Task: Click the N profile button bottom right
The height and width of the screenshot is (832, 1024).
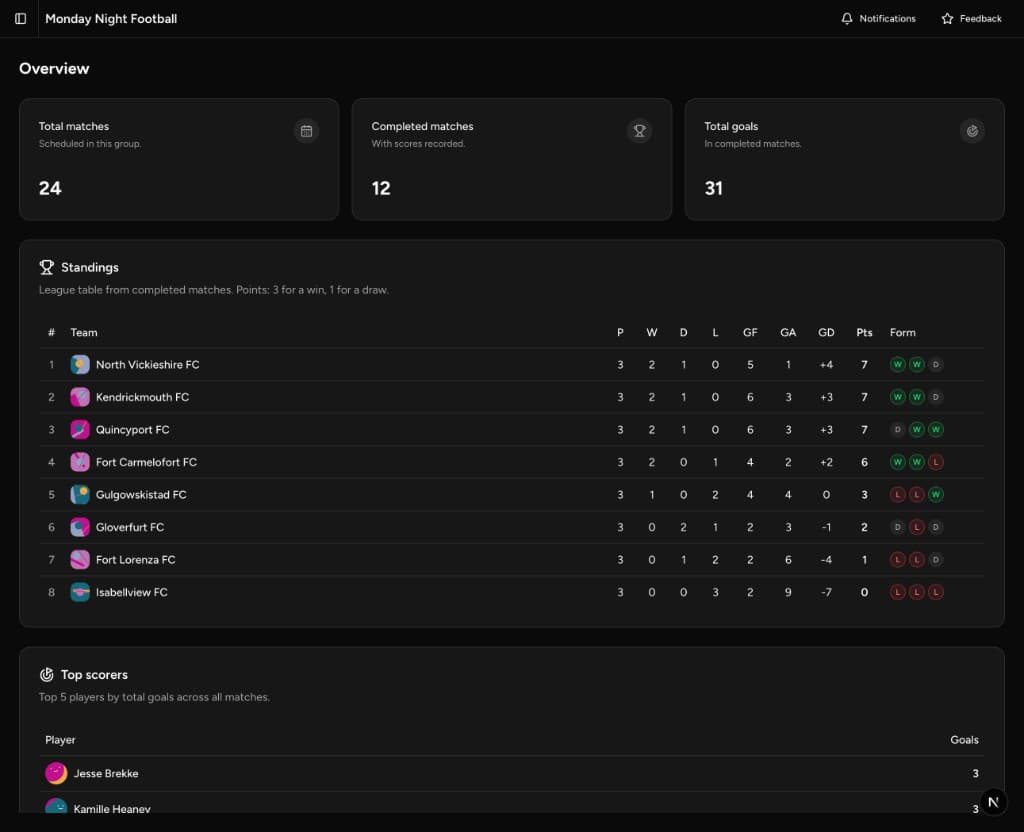Action: click(x=993, y=801)
